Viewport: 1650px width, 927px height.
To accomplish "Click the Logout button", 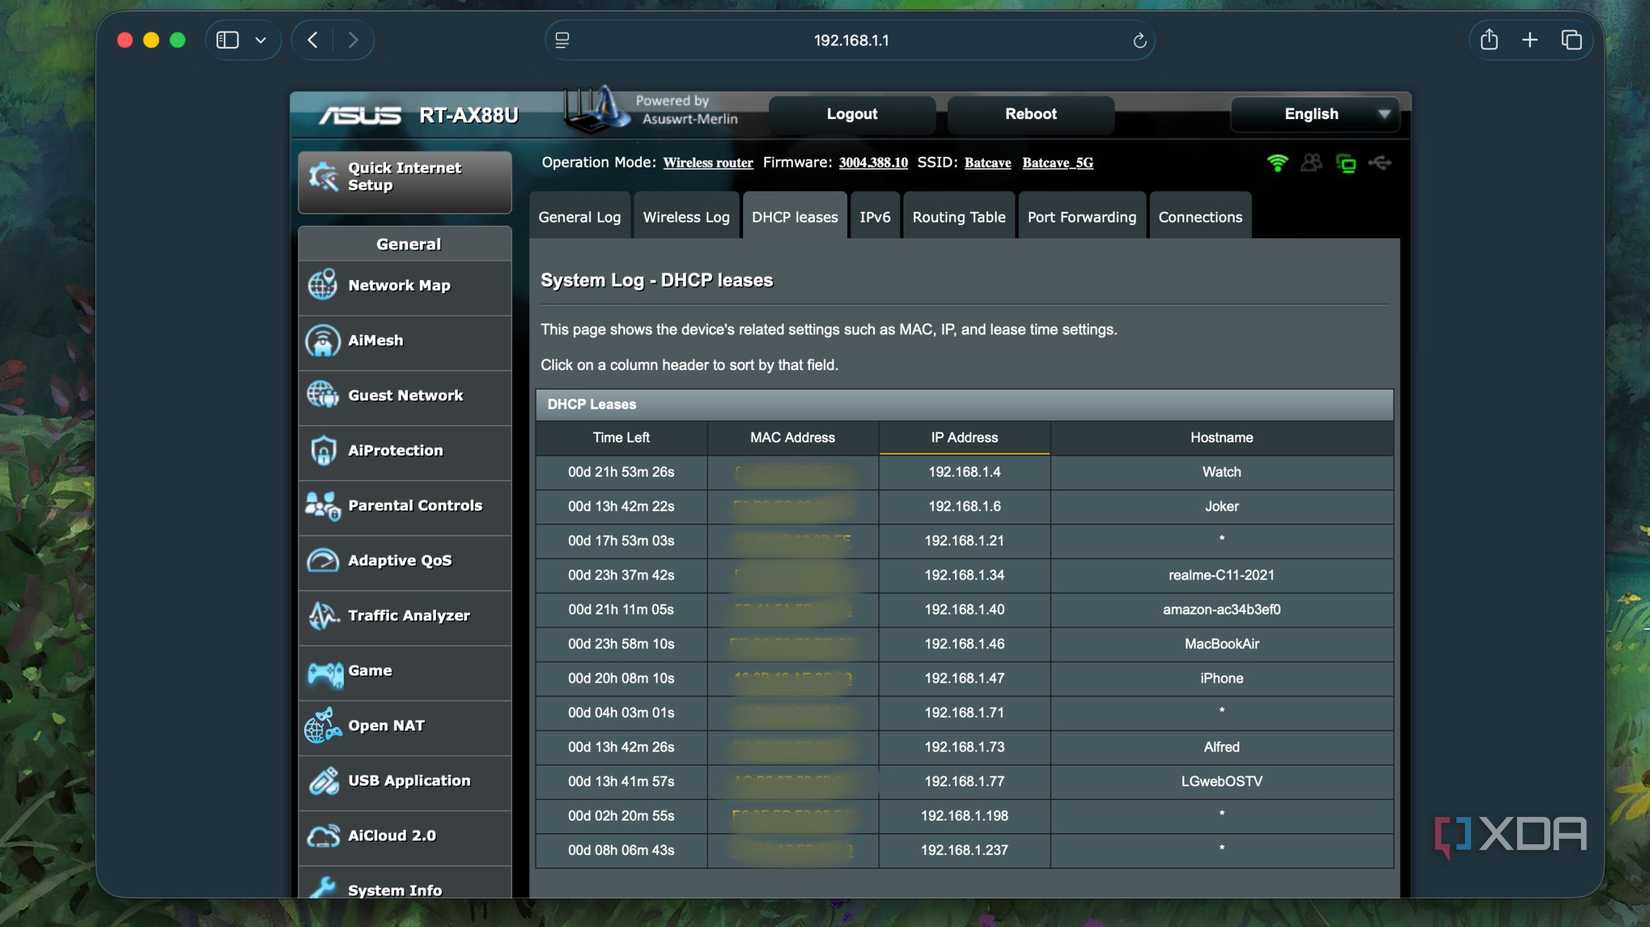I will [x=852, y=114].
